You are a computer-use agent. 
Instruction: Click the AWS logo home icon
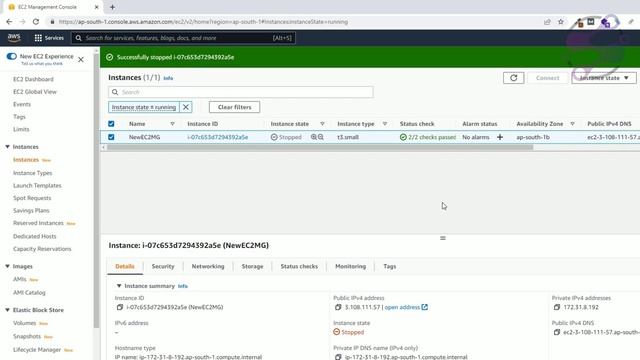(x=14, y=38)
